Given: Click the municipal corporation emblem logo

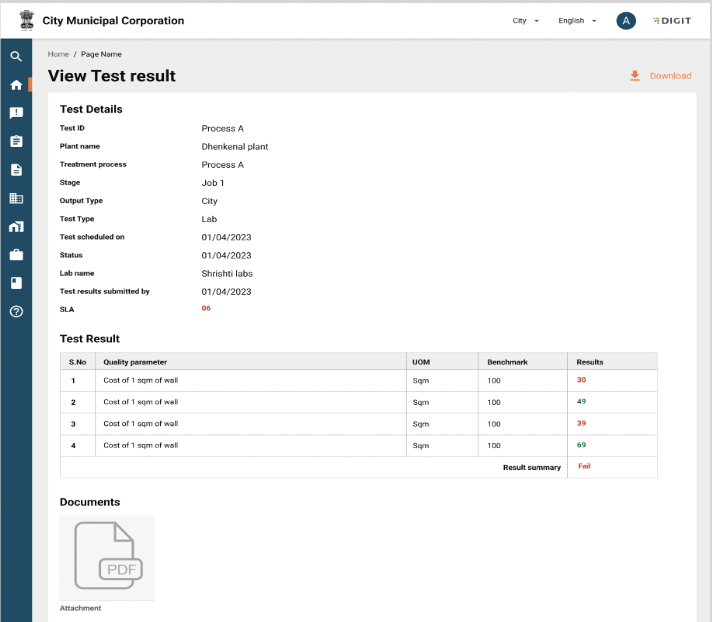Looking at the screenshot, I should (27, 20).
